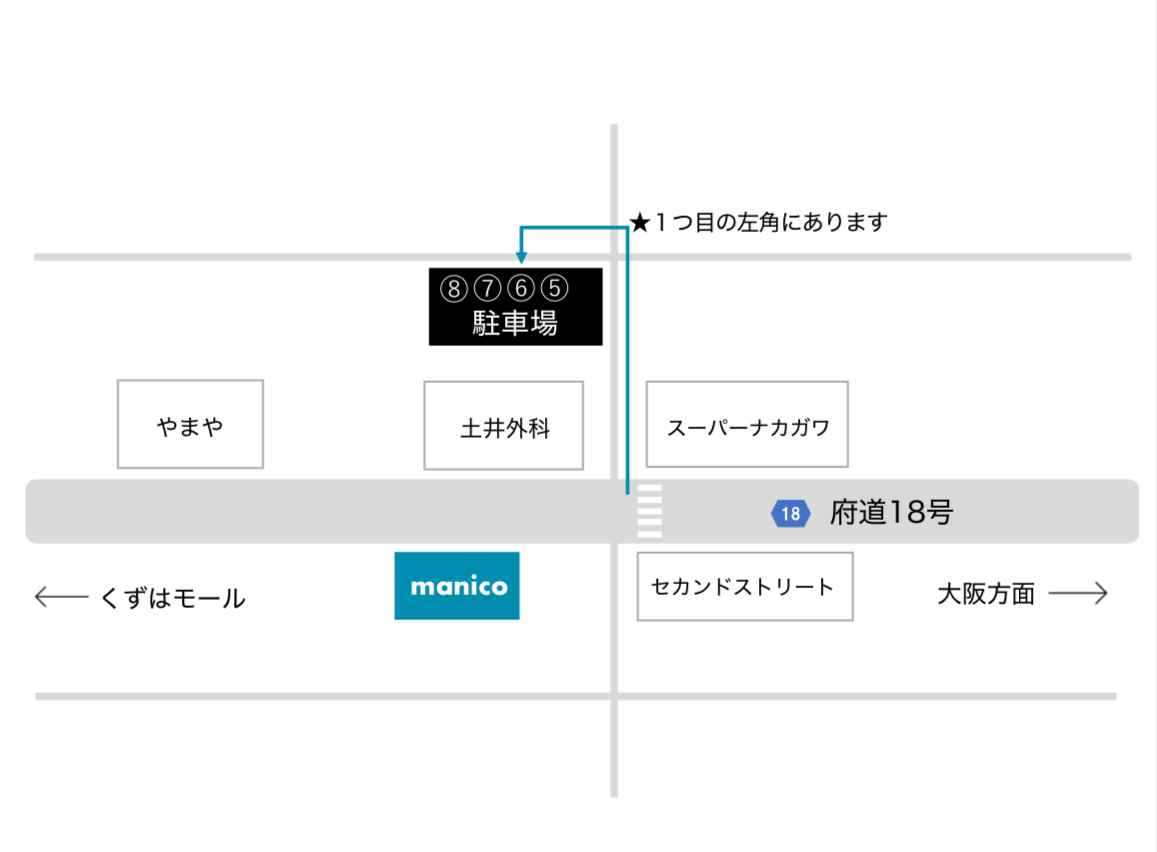Click the くずはモール direction text
This screenshot has width=1157, height=852.
173,598
